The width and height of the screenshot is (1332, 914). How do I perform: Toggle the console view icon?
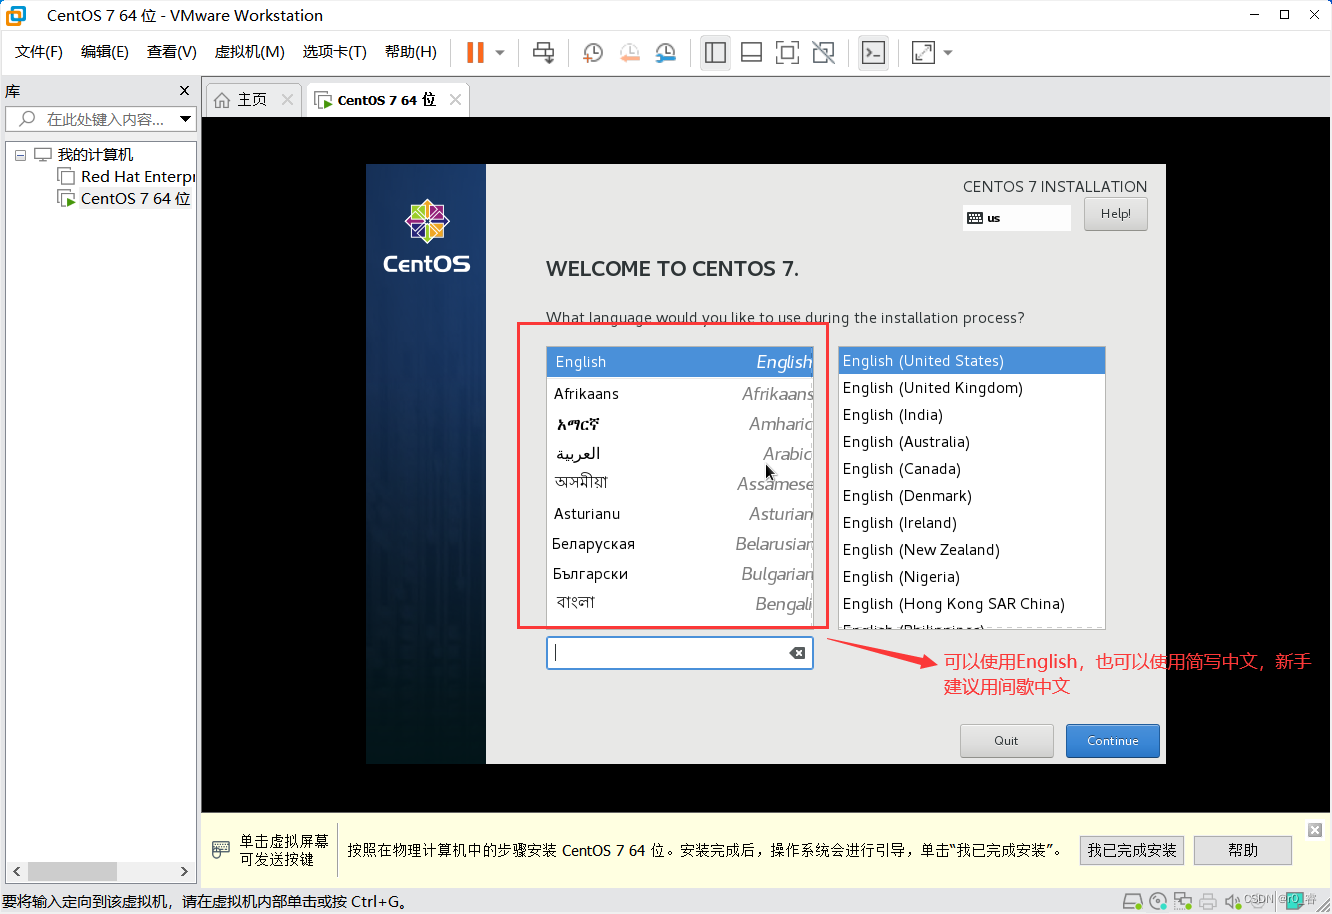point(873,53)
